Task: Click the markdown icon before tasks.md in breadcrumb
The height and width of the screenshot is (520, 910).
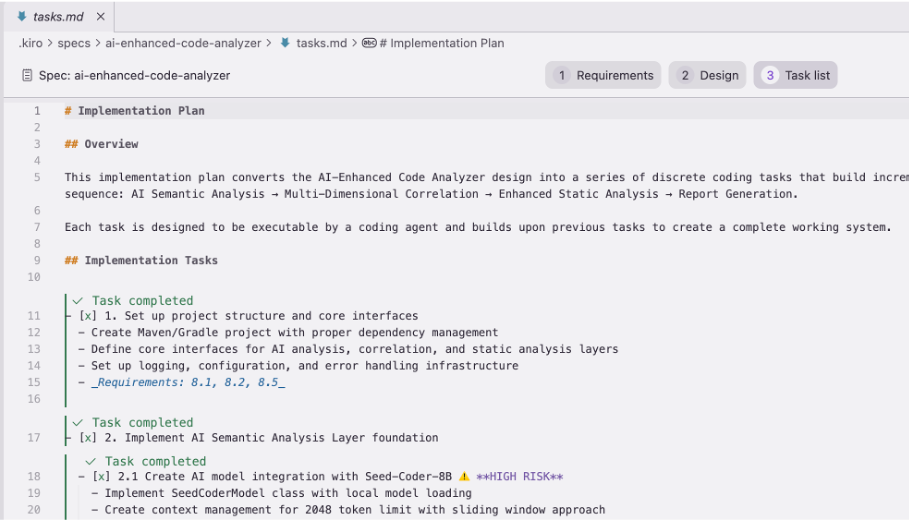Action: coord(286,43)
